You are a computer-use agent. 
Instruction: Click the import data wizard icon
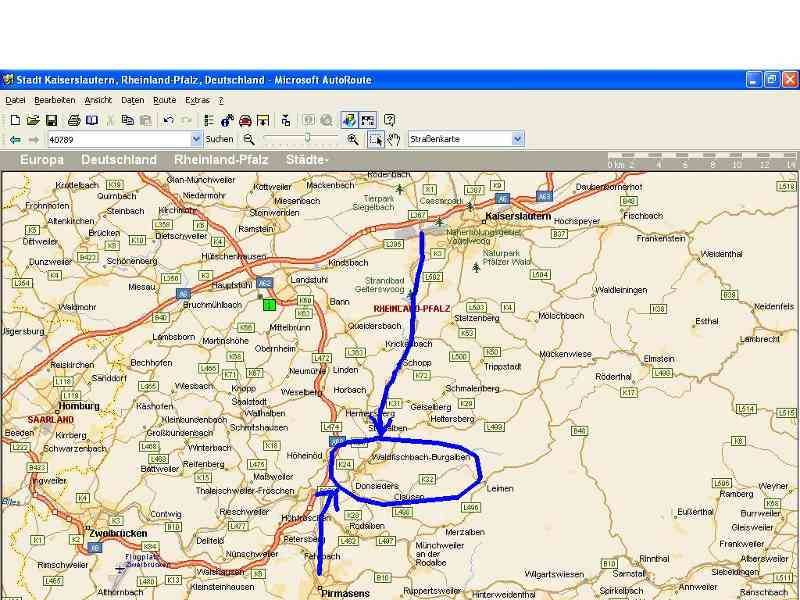(x=263, y=120)
